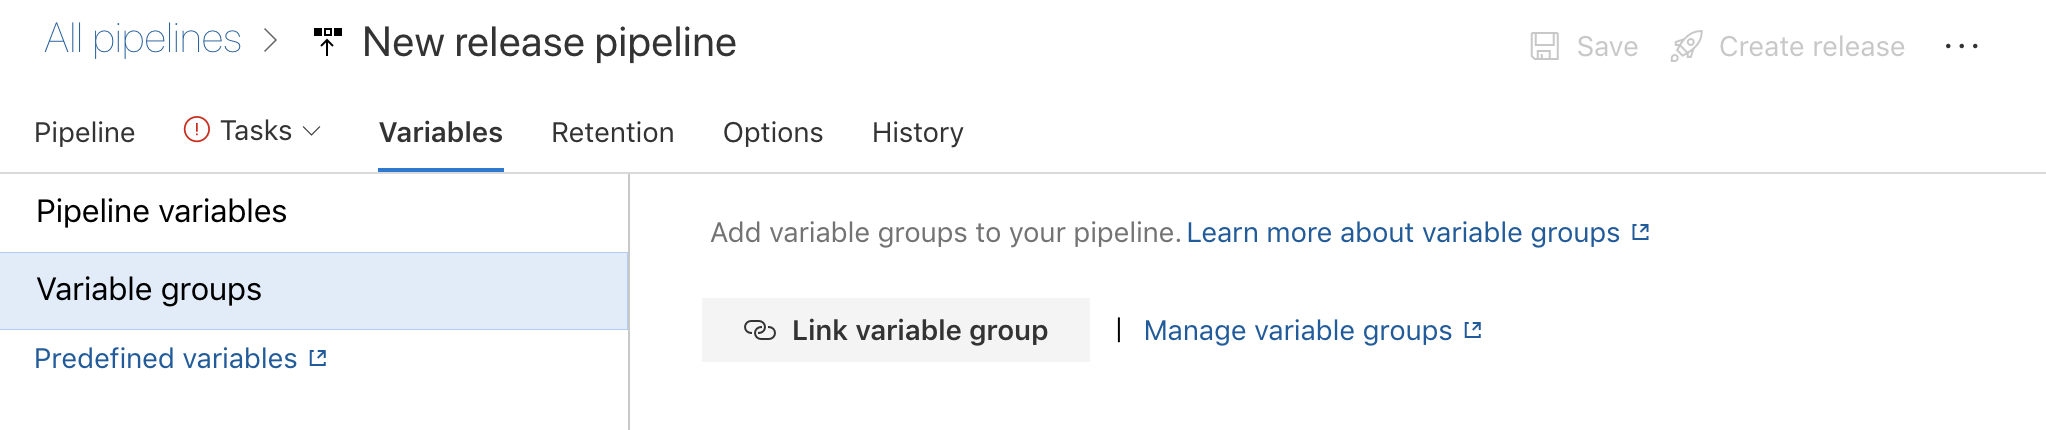
Task: View the History tab
Action: click(918, 132)
